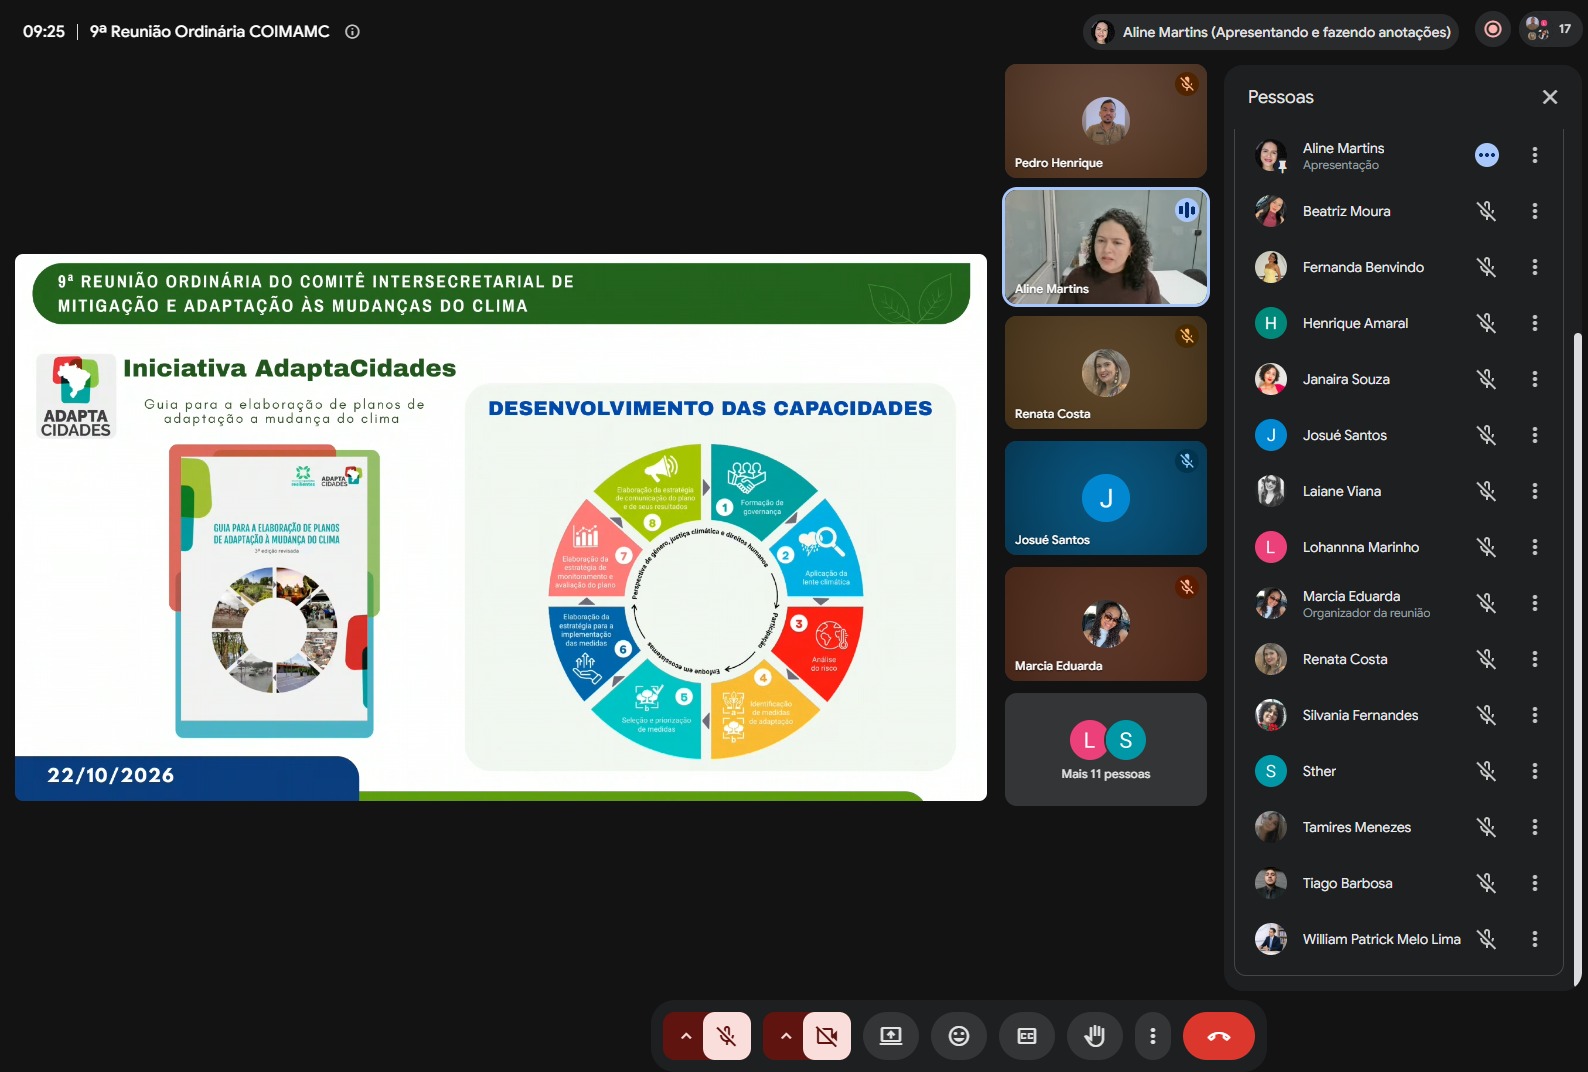Viewport: 1588px width, 1072px height.
Task: Click Janaira Souza muted microphone icon
Action: point(1487,379)
